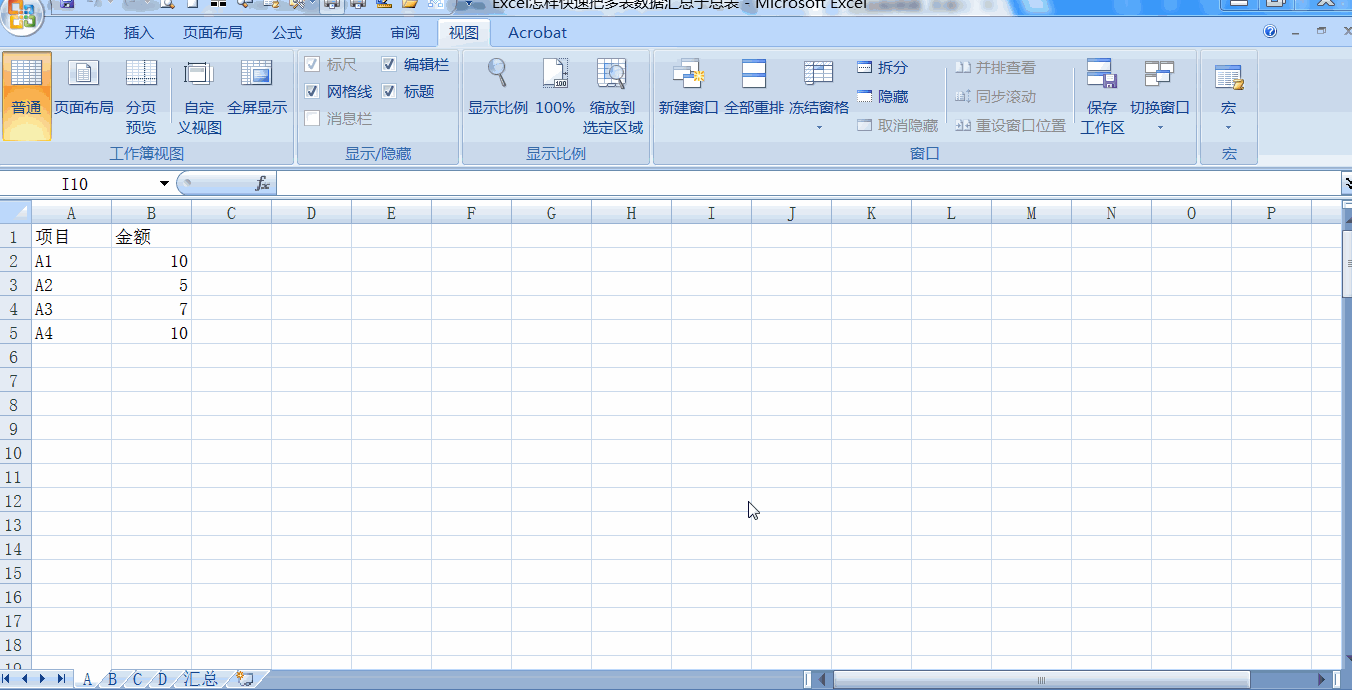This screenshot has width=1352, height=690.
Task: Click the Name Box showing I10
Action: (78, 184)
